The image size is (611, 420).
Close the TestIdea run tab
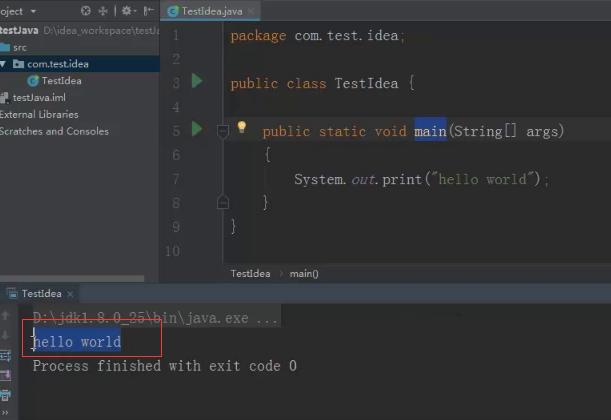tap(70, 294)
